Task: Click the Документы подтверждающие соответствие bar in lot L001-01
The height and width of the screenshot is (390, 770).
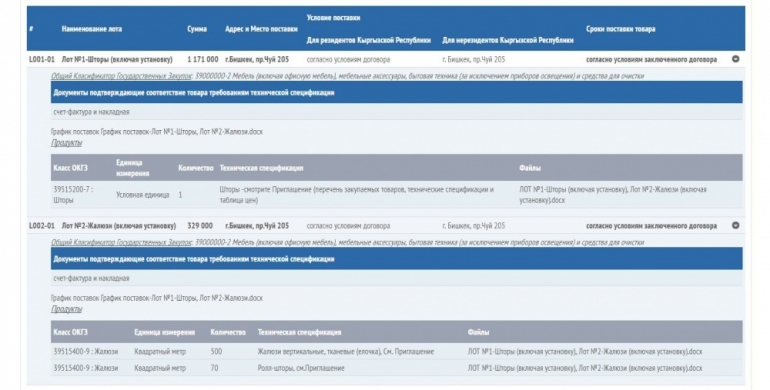Action: [x=397, y=92]
